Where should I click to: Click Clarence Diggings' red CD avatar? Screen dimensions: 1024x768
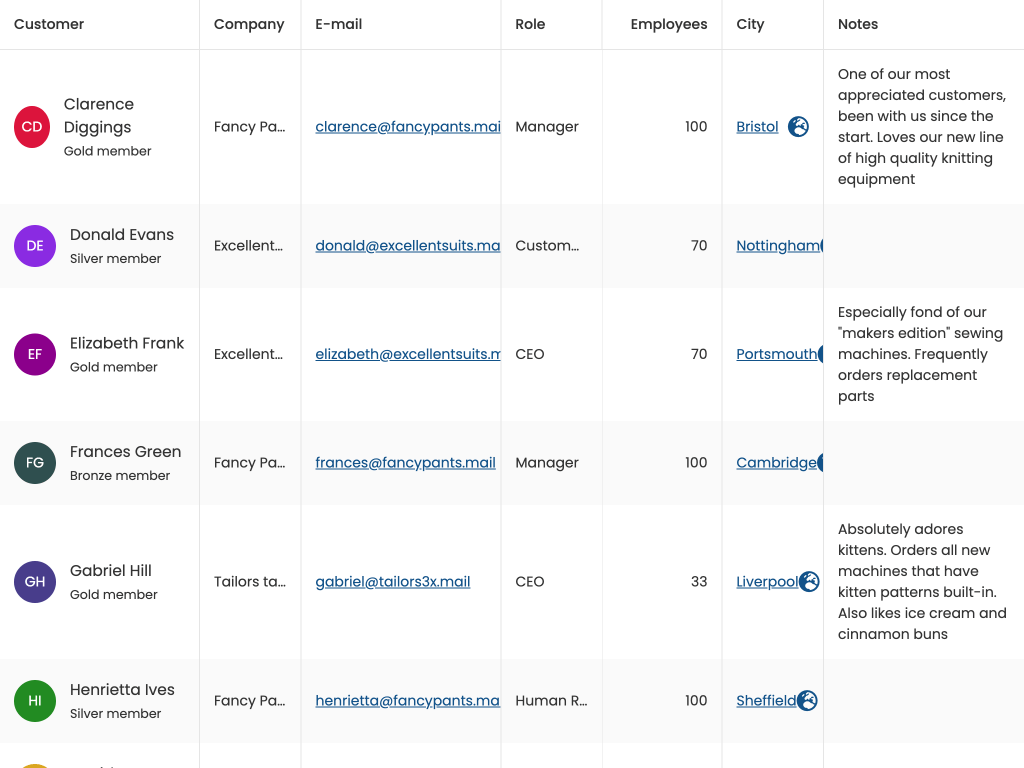click(32, 127)
